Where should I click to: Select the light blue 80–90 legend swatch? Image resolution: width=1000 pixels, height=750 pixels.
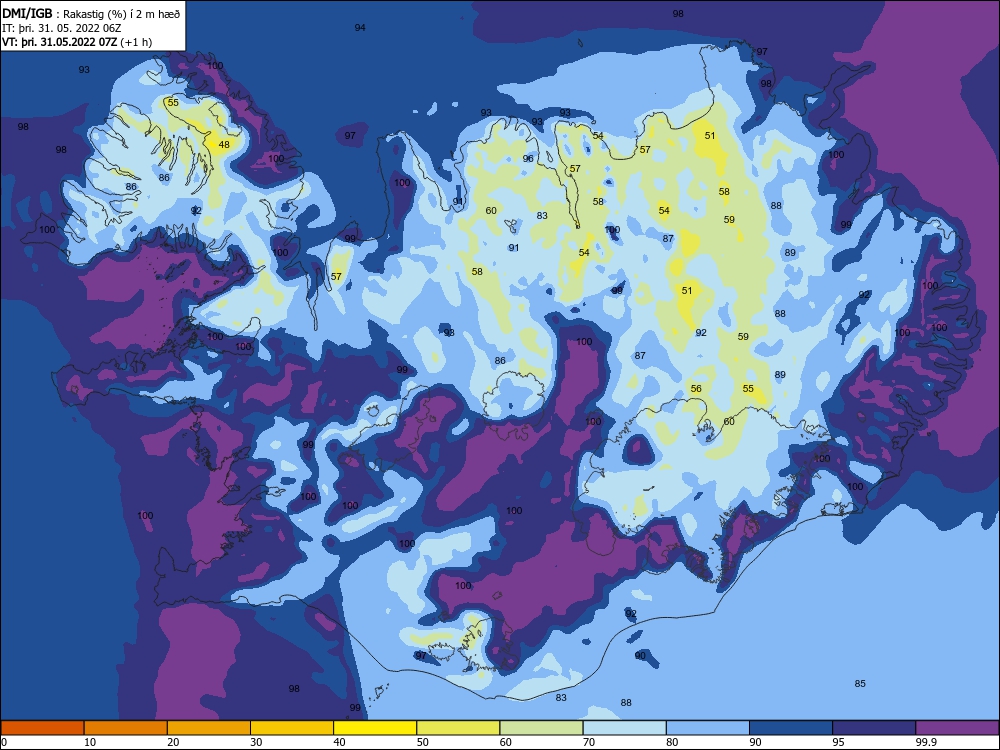(x=708, y=728)
